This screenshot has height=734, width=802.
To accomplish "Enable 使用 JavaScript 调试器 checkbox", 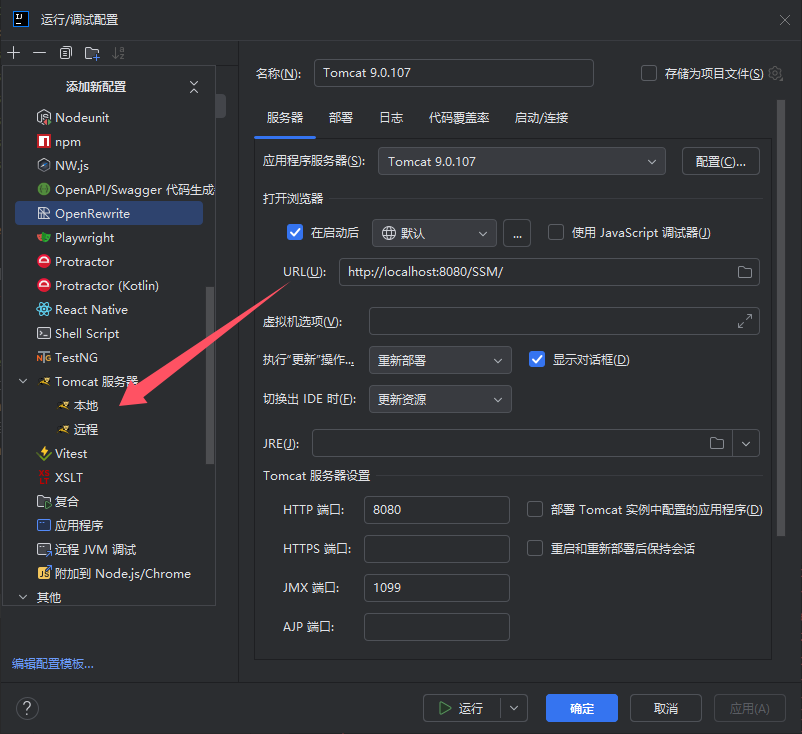I will click(x=556, y=233).
